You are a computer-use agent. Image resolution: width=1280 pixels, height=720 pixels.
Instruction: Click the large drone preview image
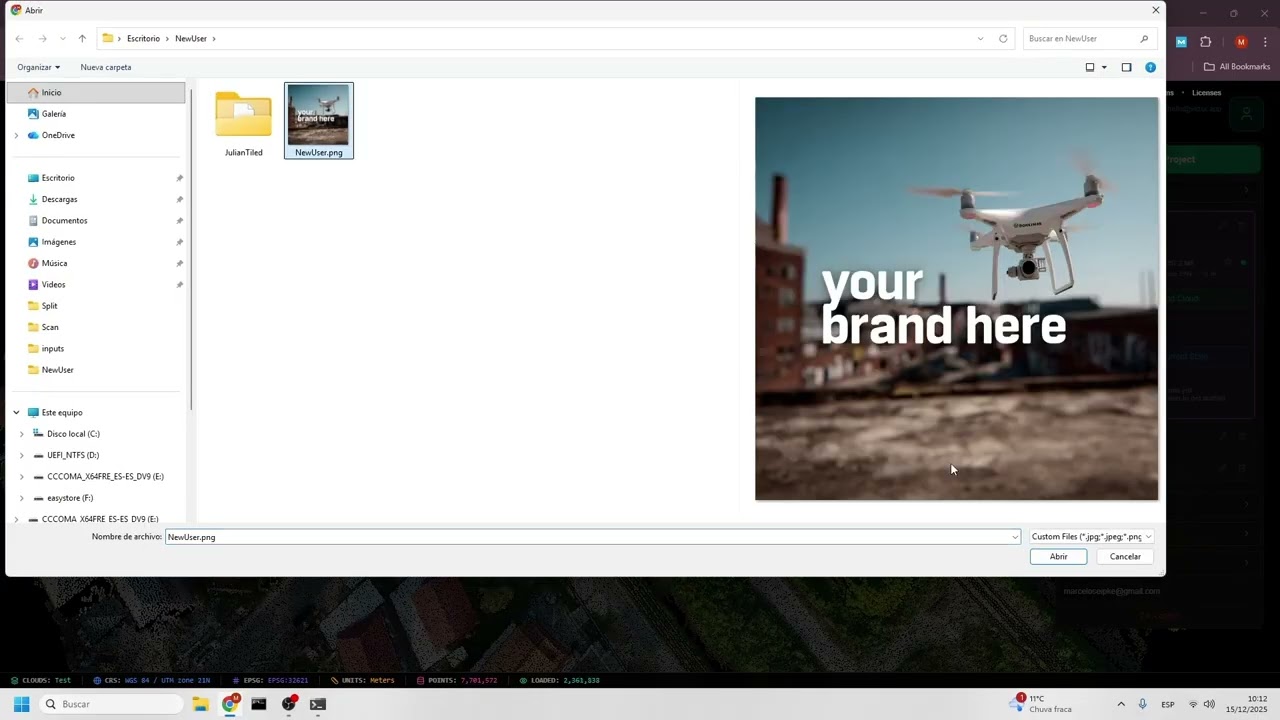956,298
